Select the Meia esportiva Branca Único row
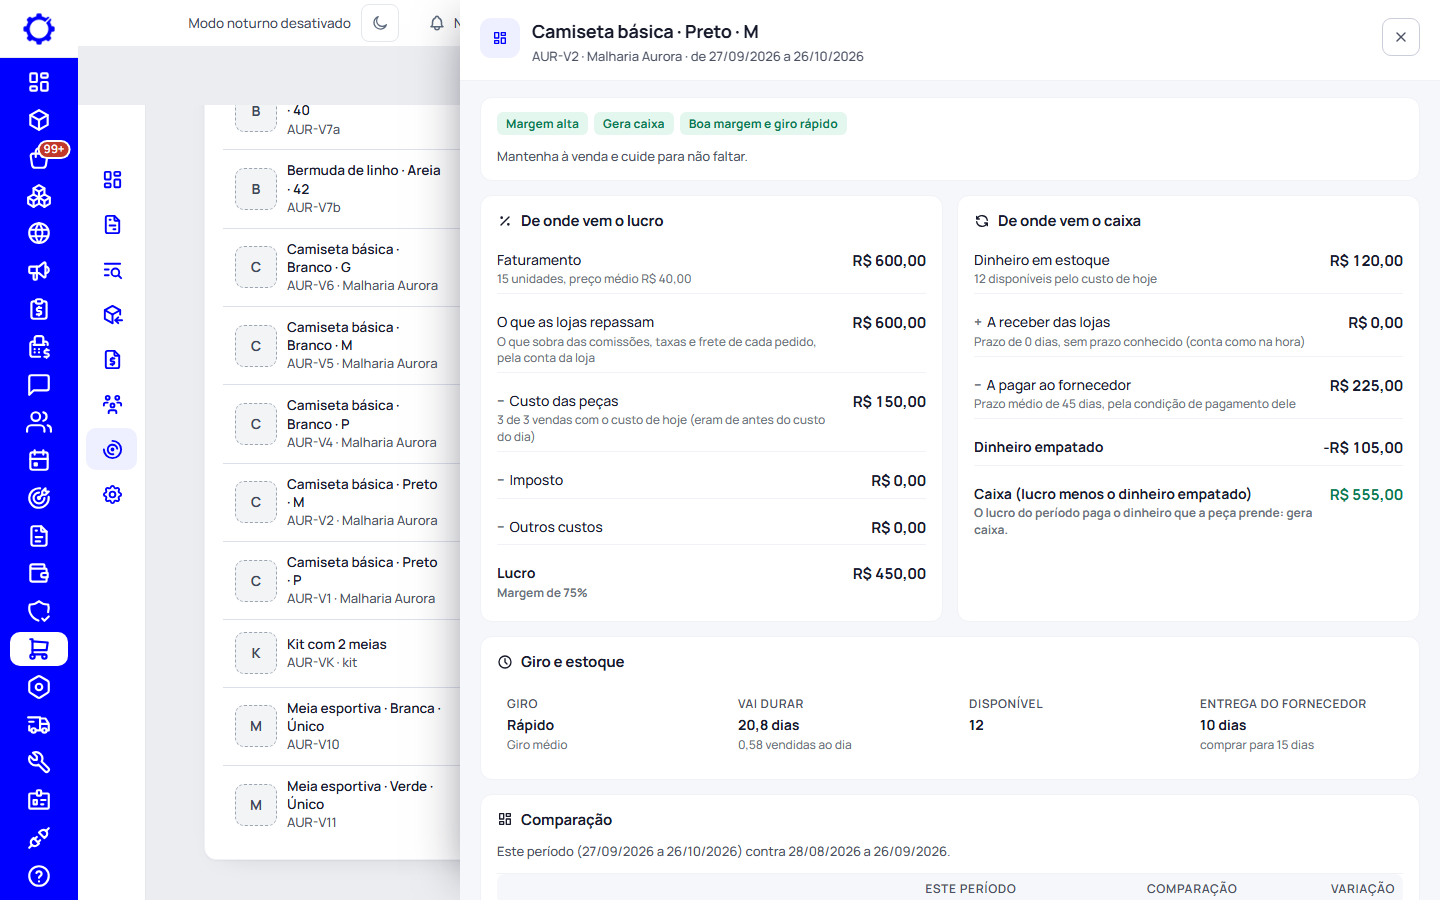 point(341,726)
